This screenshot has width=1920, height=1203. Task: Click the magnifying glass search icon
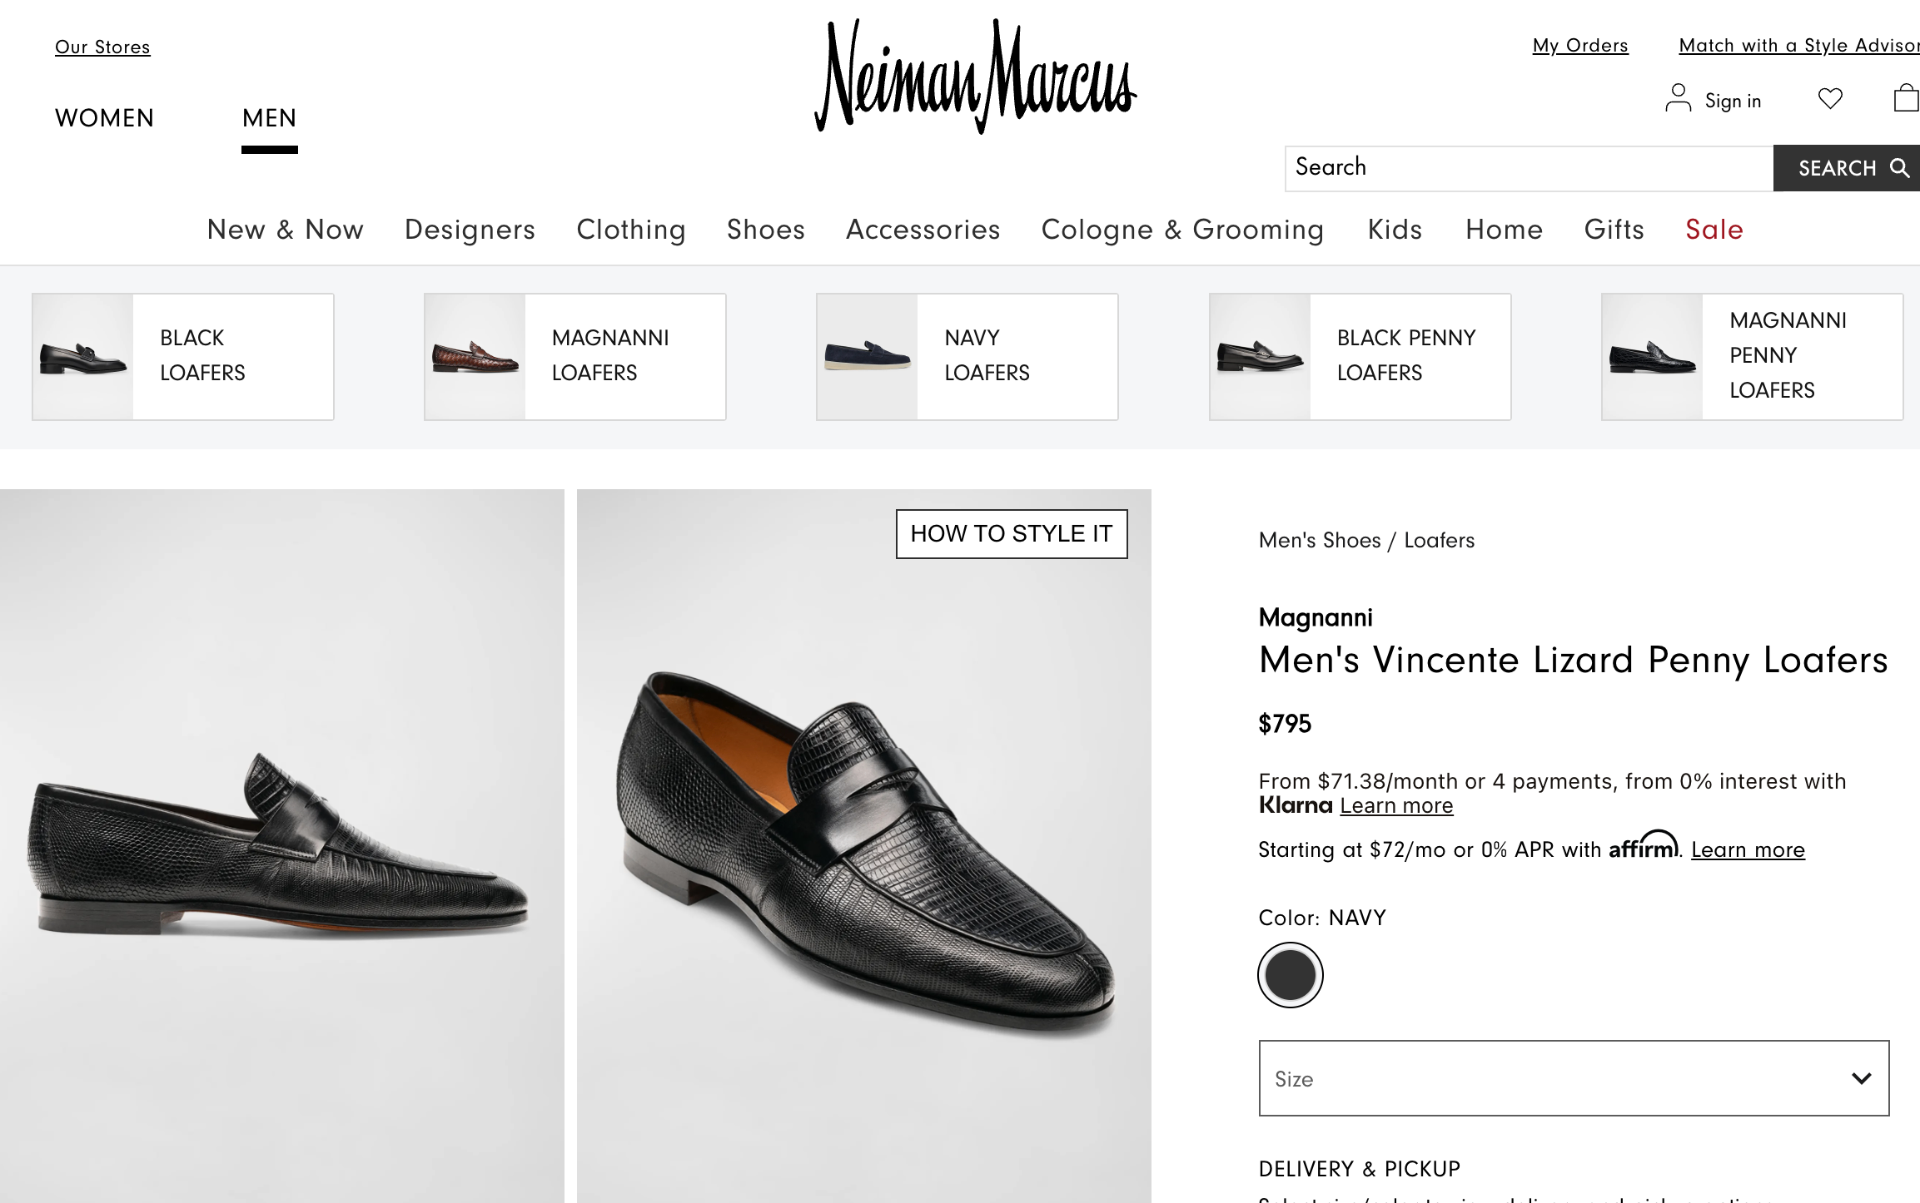tap(1898, 168)
